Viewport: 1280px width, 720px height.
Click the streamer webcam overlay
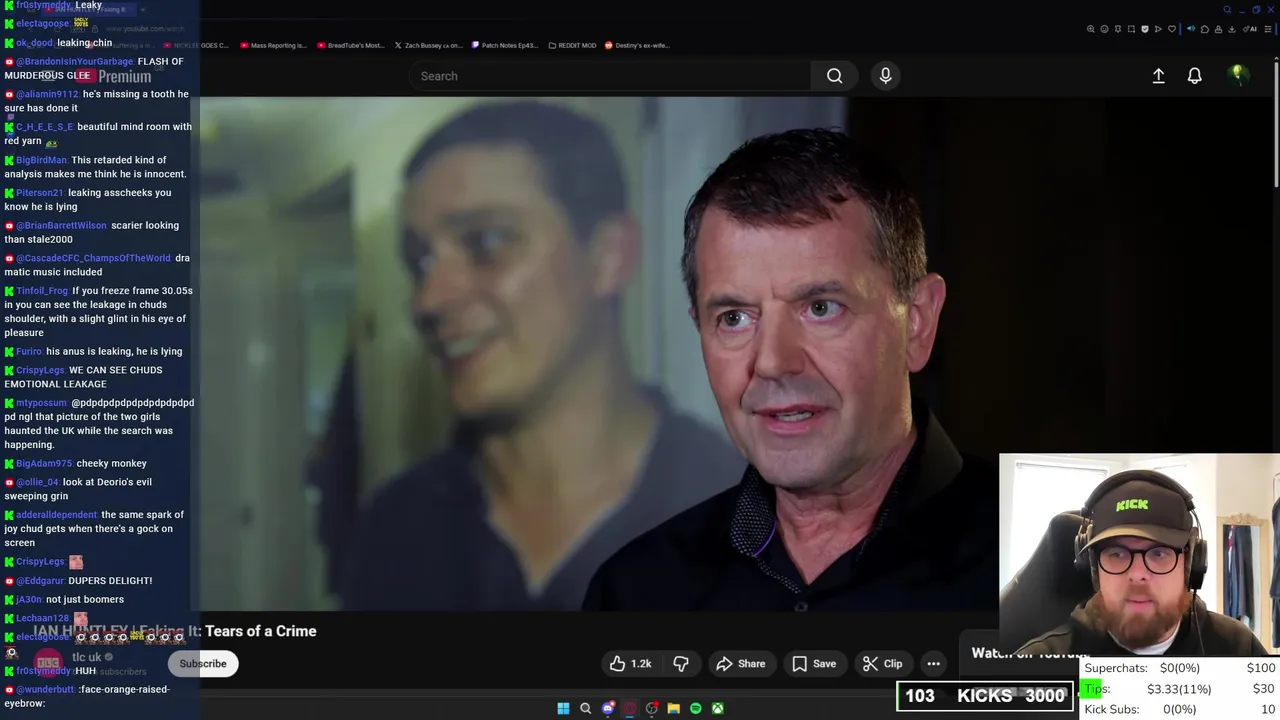(1139, 554)
